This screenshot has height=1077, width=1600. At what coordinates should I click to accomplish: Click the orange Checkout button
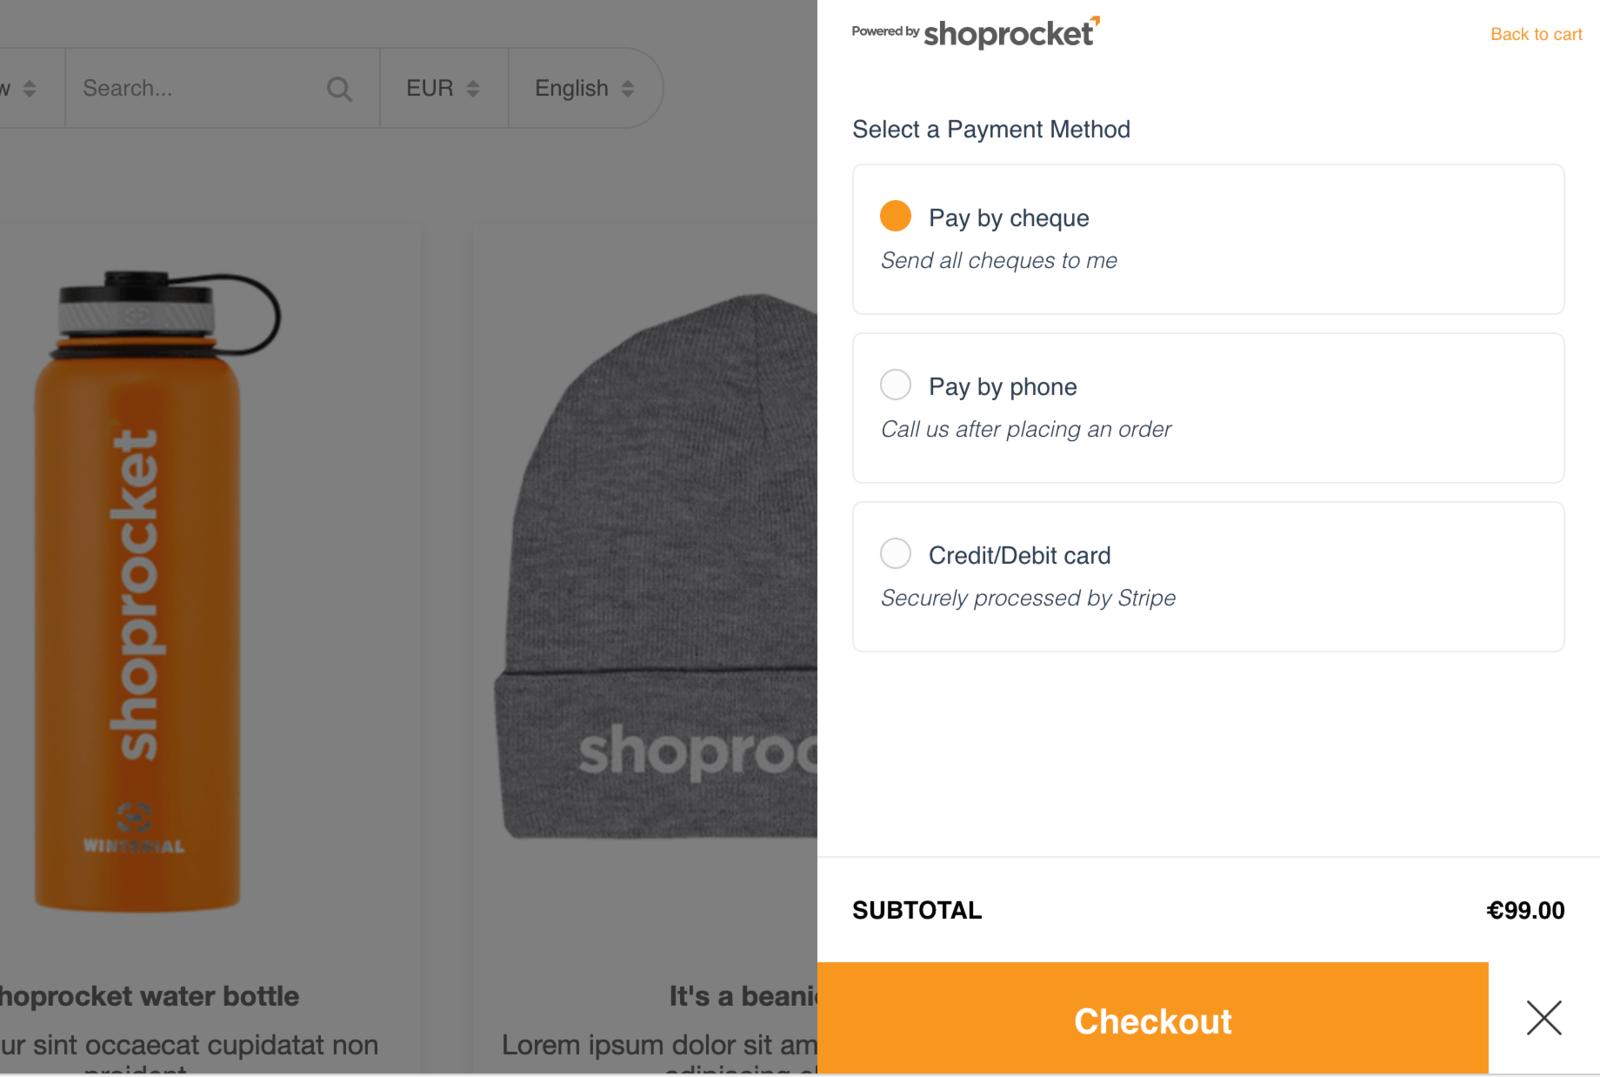1152,1020
